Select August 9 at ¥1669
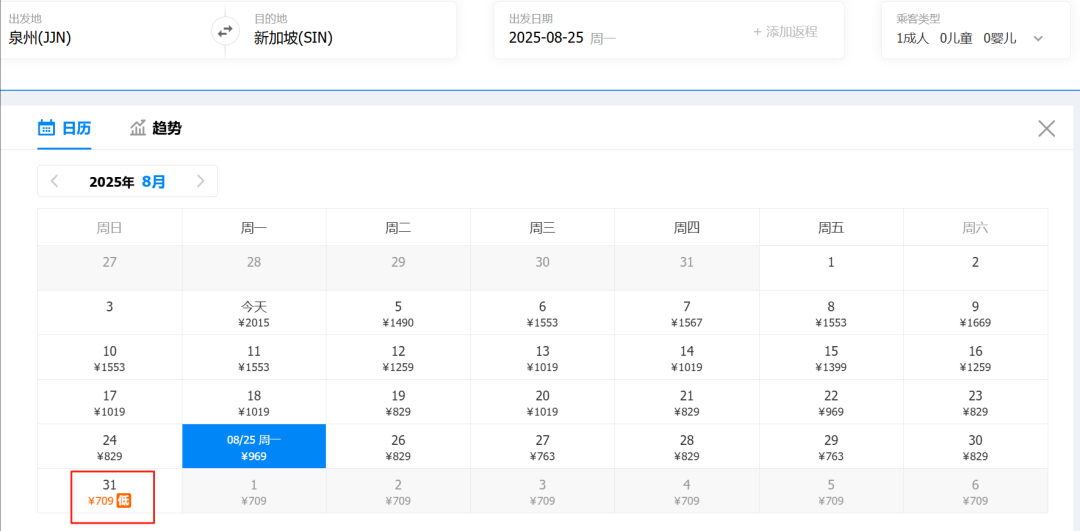This screenshot has height=531, width=1080. tap(975, 313)
